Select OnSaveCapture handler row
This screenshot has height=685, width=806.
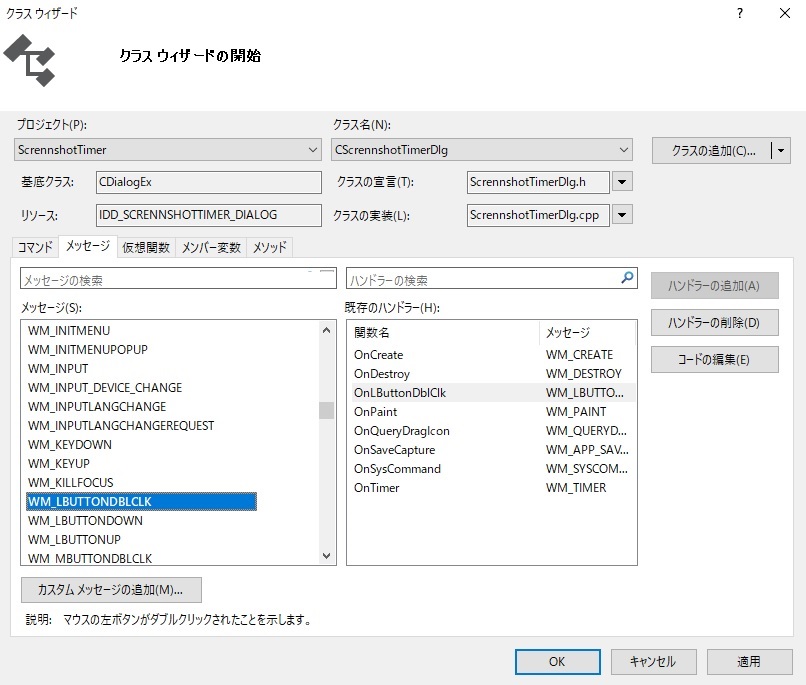493,450
